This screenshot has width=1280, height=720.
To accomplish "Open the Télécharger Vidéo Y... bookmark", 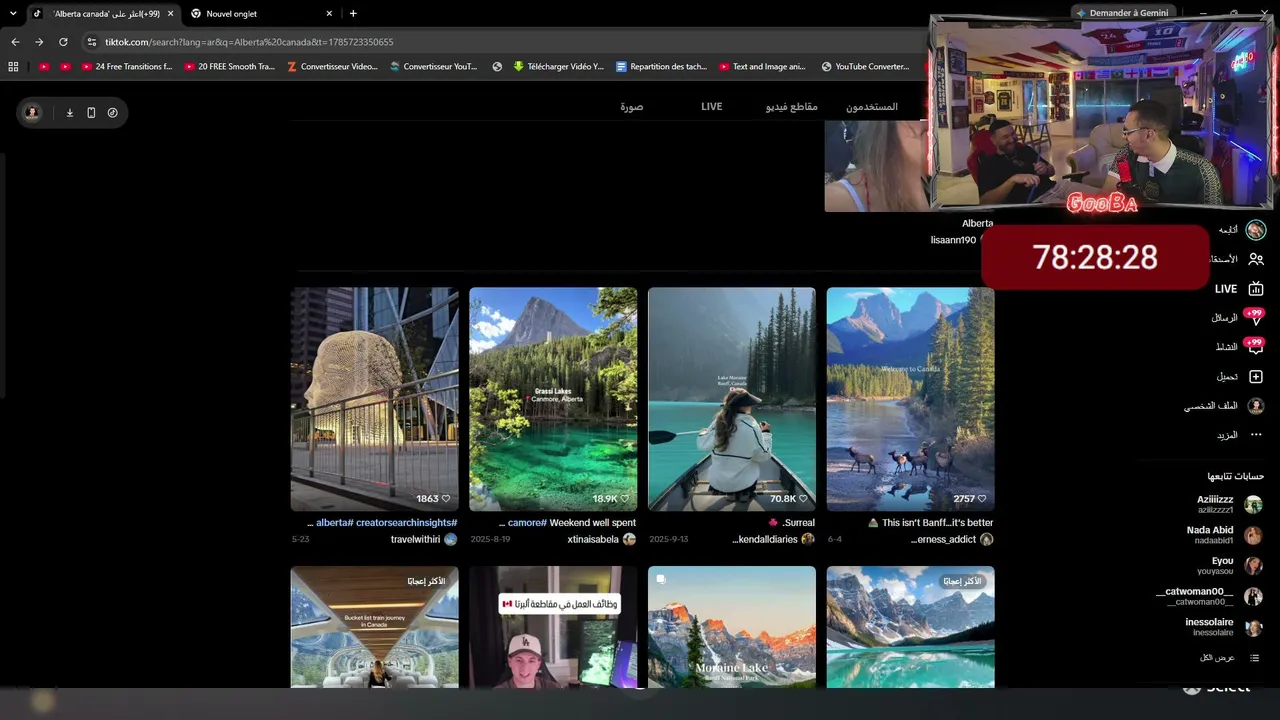I will [558, 67].
